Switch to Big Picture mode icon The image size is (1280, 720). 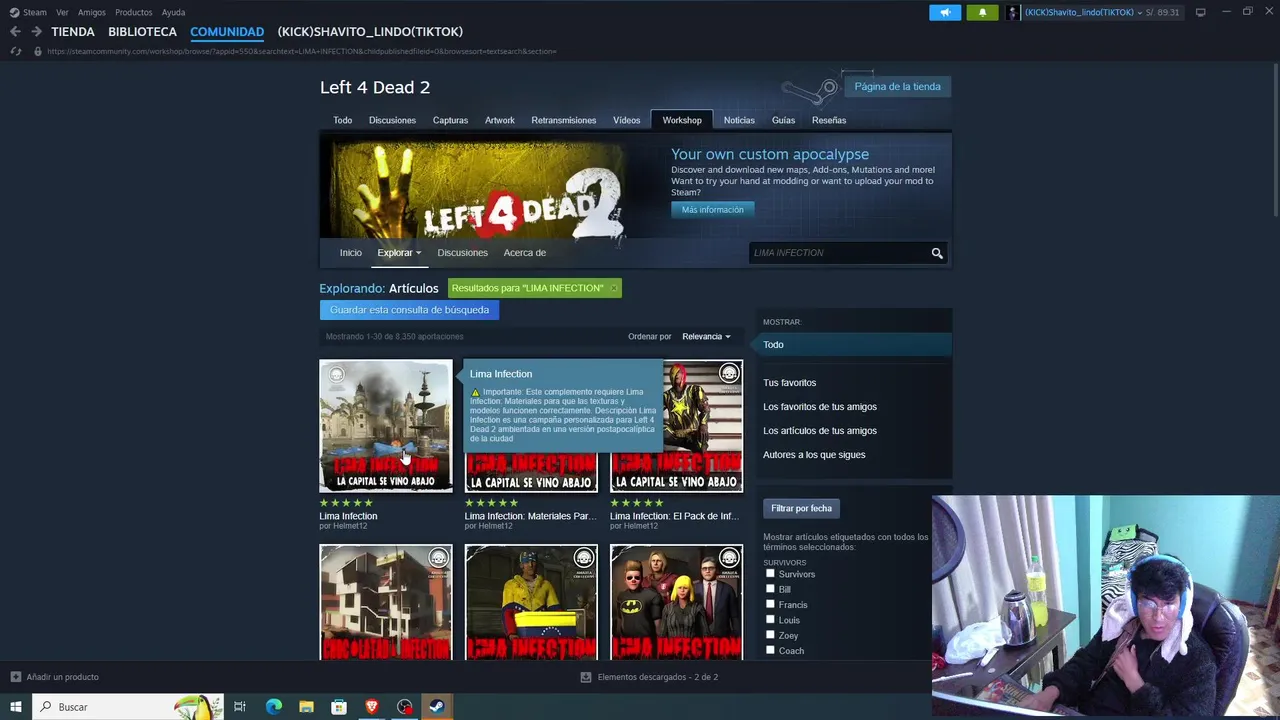click(x=1200, y=12)
